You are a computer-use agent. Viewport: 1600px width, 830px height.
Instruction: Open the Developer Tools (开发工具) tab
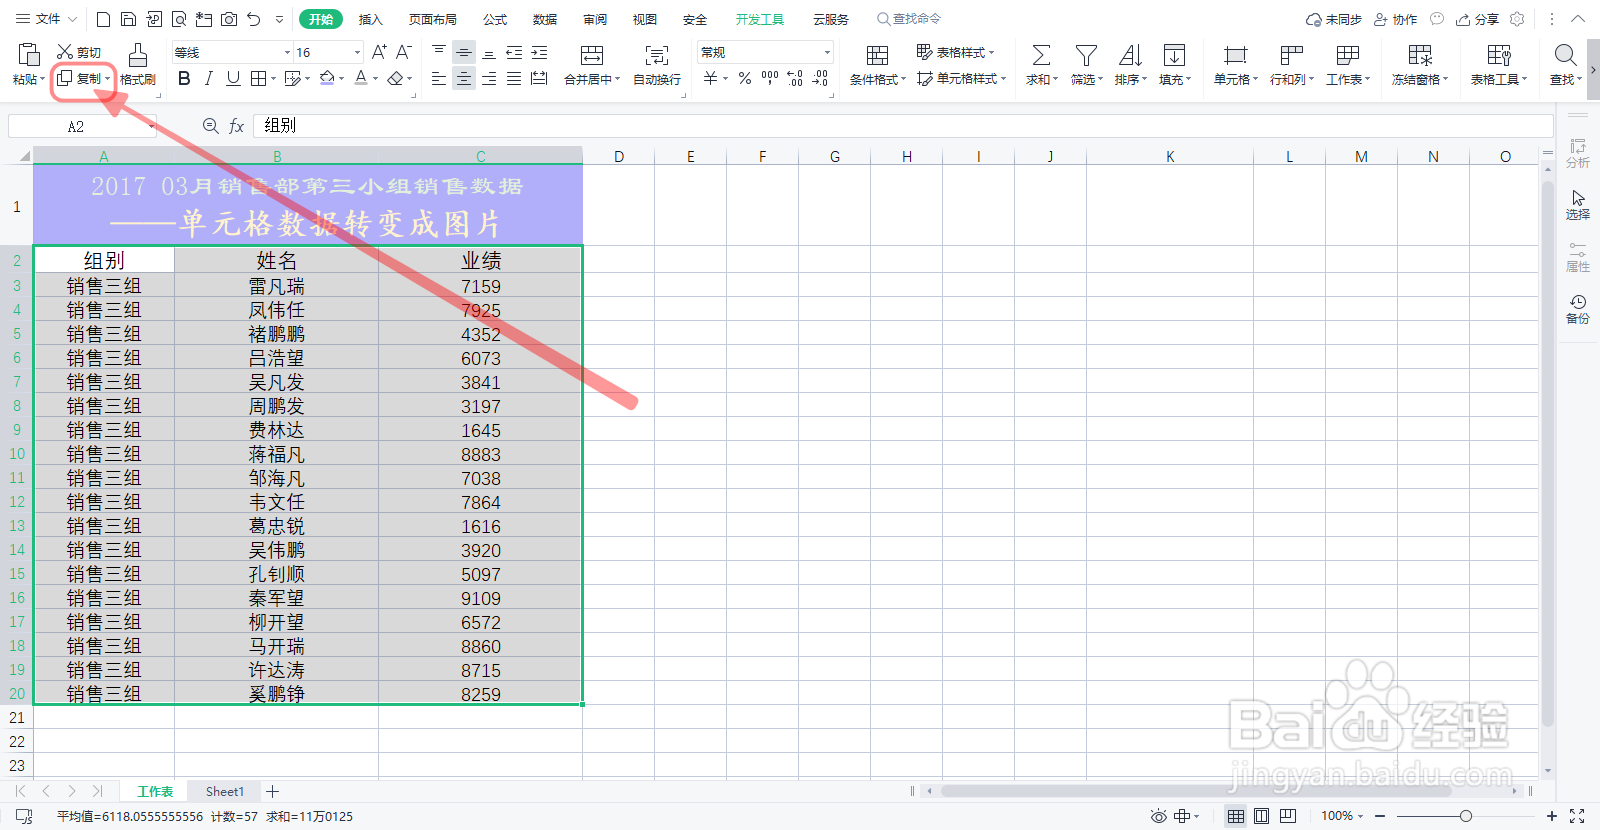(x=760, y=19)
